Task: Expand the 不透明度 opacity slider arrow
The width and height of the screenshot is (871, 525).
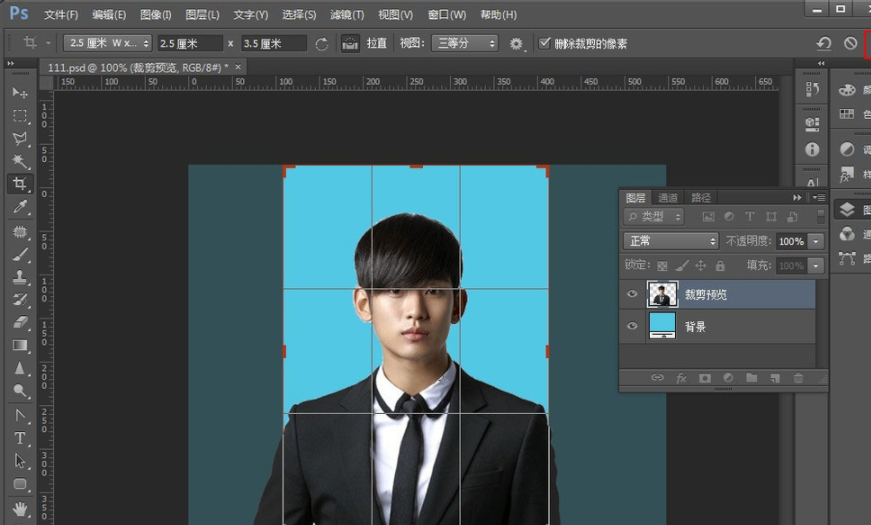Action: pyautogui.click(x=817, y=241)
